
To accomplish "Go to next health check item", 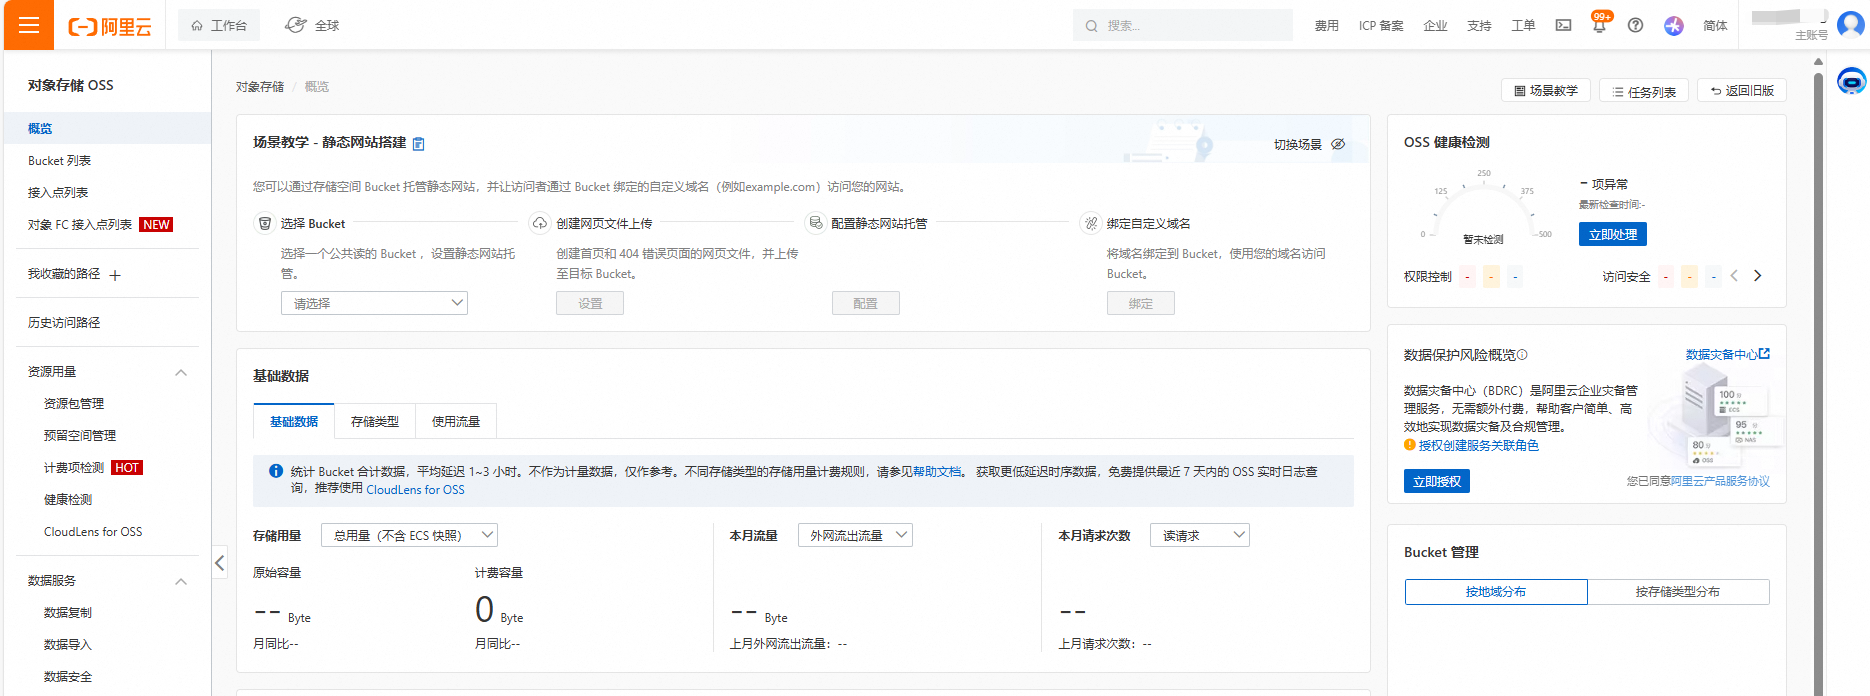I will tap(1758, 276).
